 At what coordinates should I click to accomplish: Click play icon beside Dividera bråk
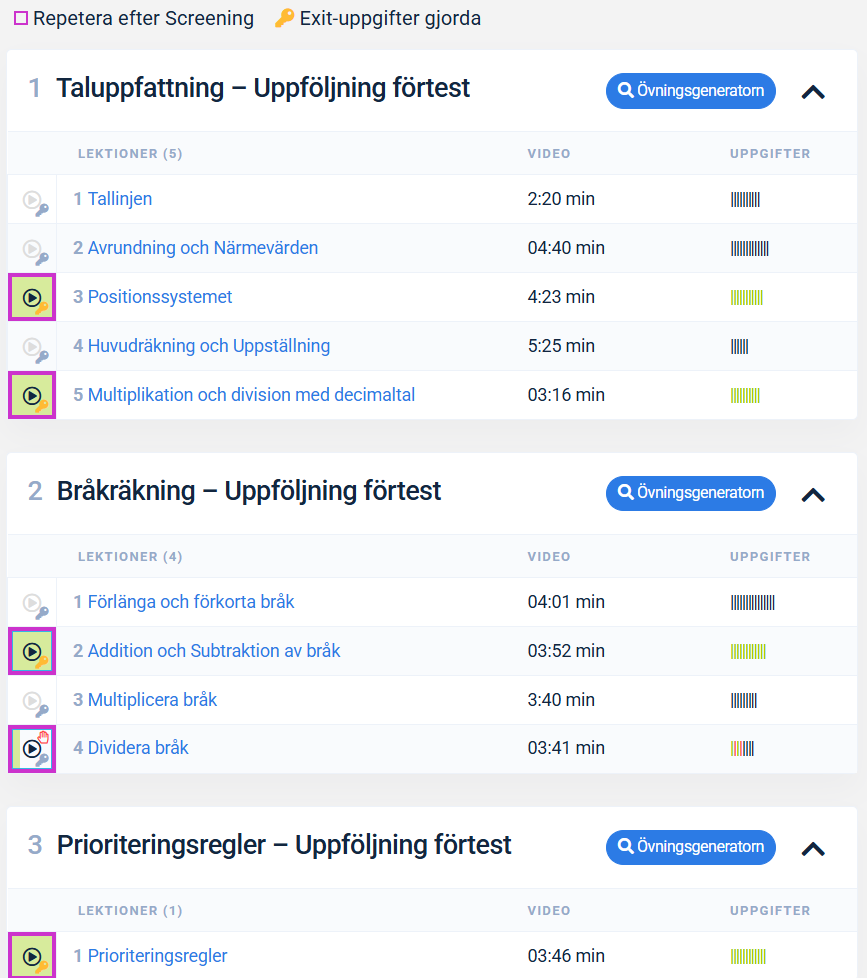(x=32, y=749)
